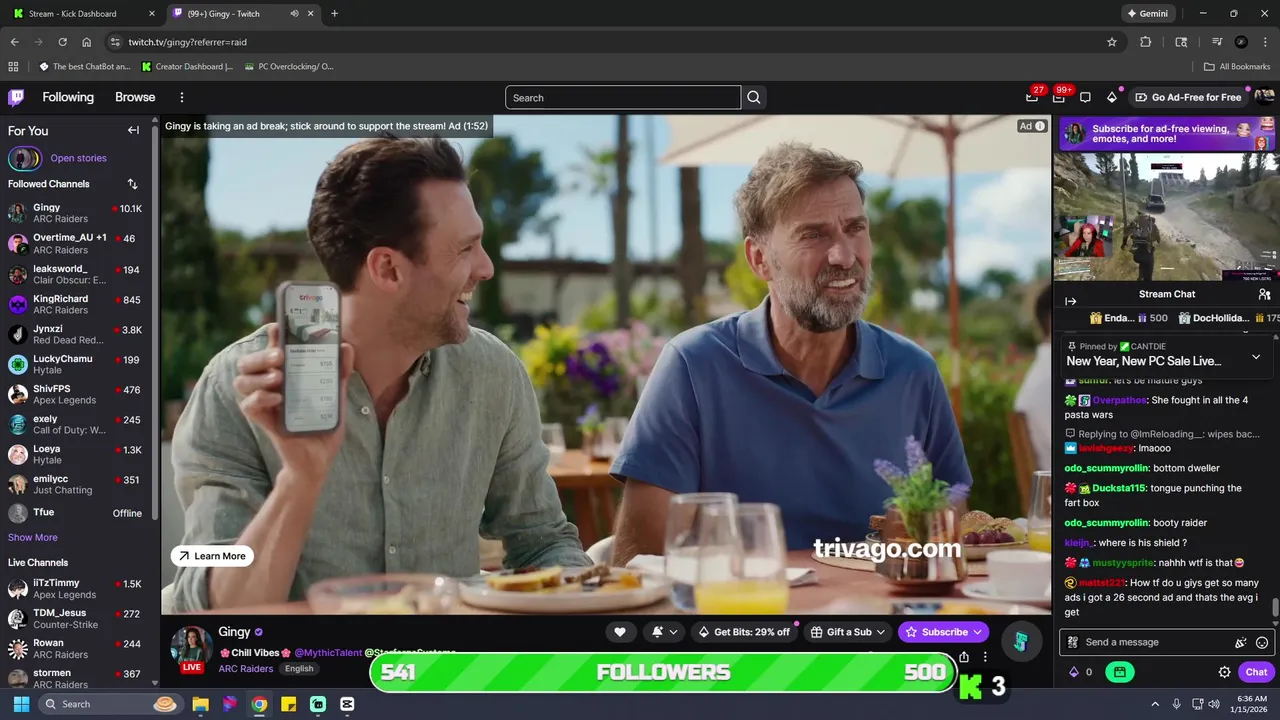
Task: Bookmark this page with the star
Action: click(1111, 42)
